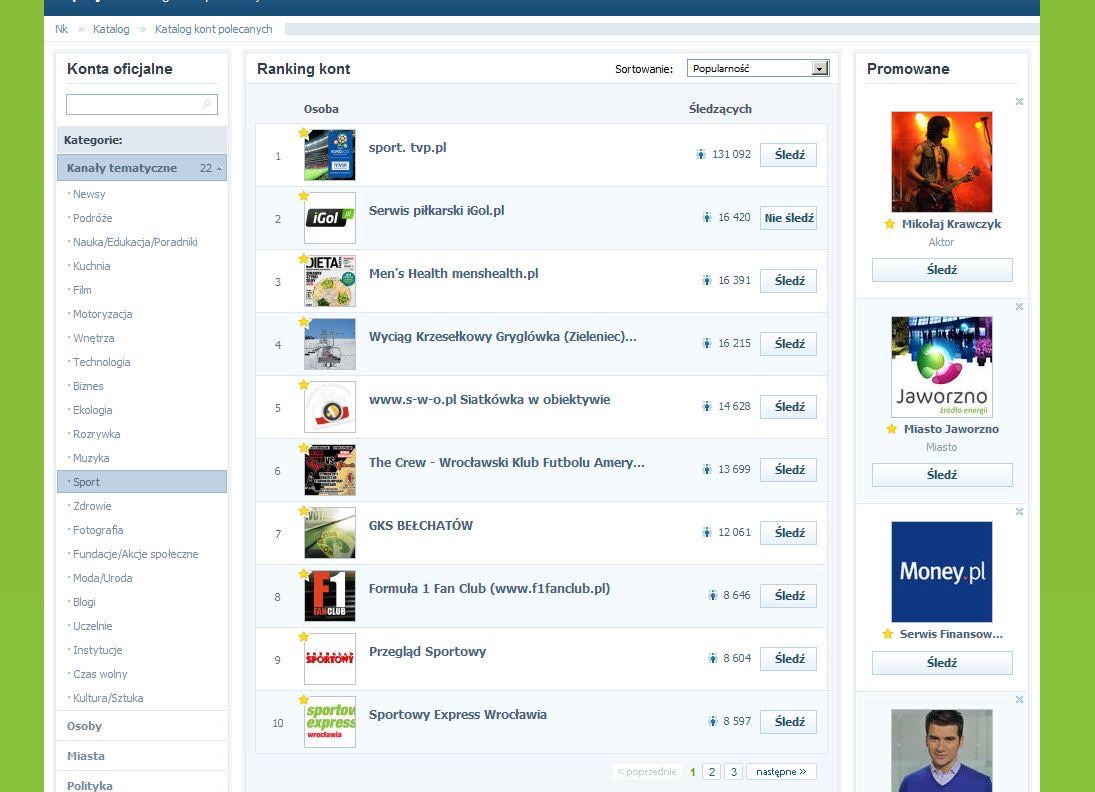Expand the Miasta category
Viewport: 1095px width, 792px height.
(x=142, y=756)
